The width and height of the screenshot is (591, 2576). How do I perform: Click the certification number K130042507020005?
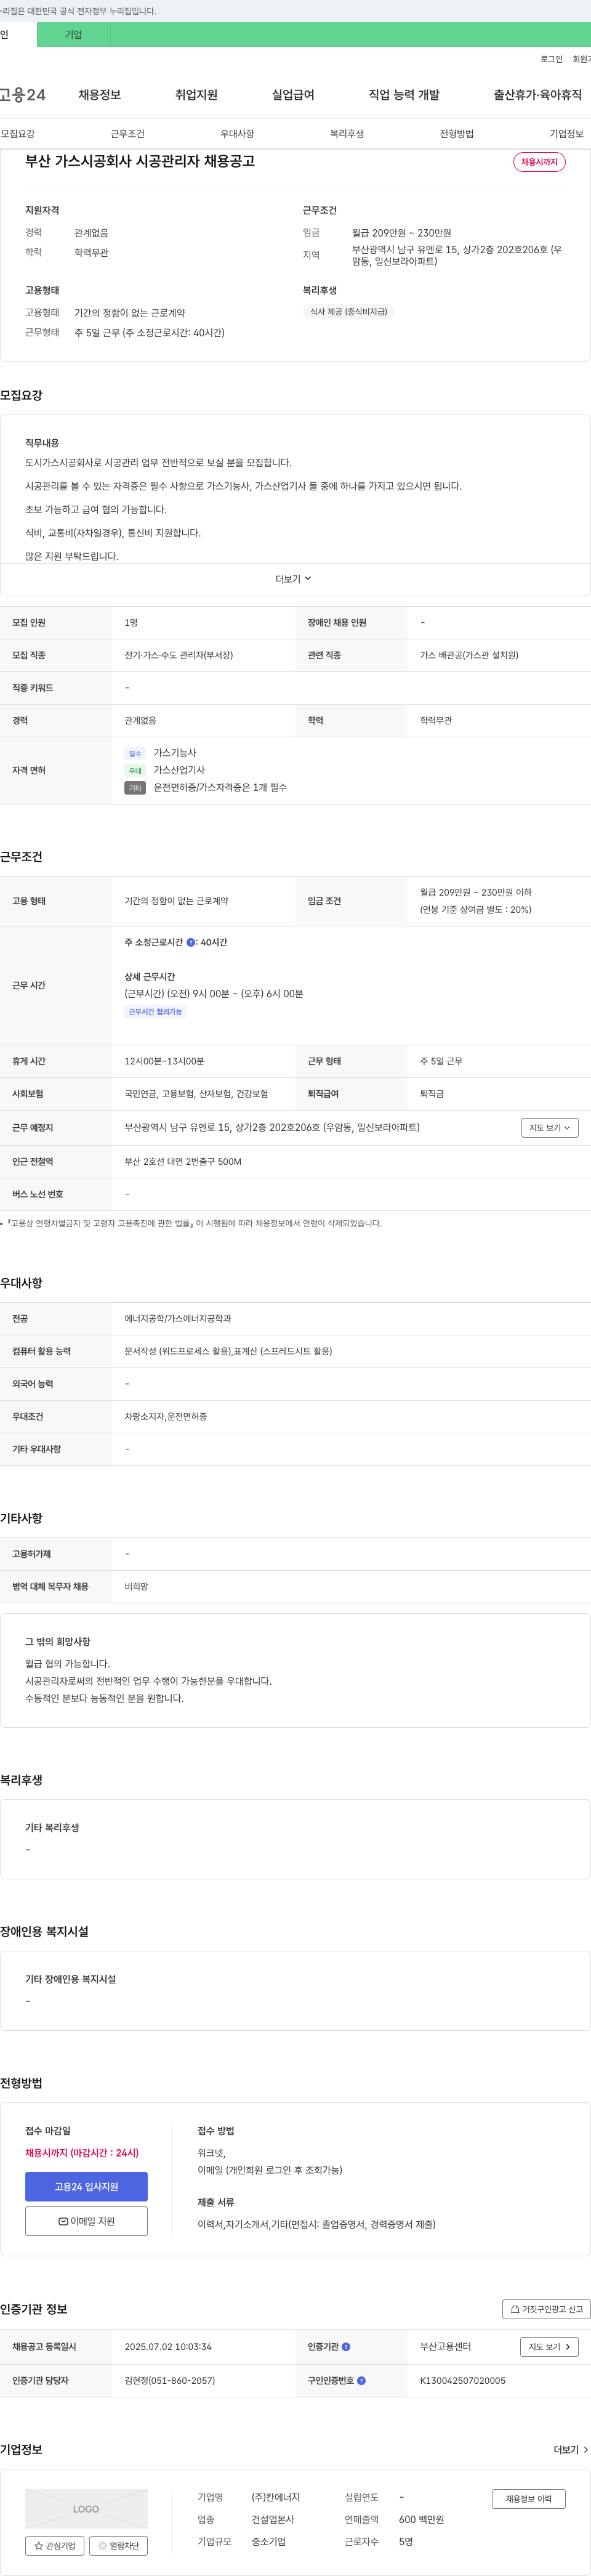462,2380
